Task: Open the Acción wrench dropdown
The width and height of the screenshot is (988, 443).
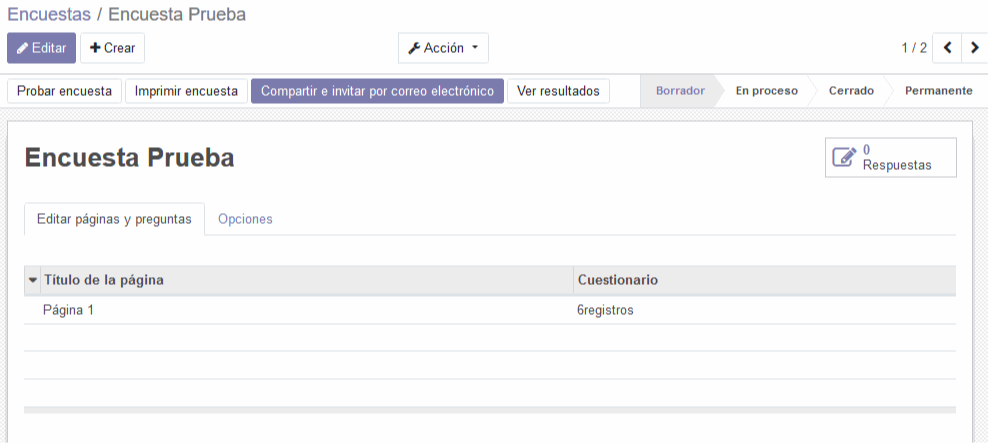Action: click(x=443, y=48)
